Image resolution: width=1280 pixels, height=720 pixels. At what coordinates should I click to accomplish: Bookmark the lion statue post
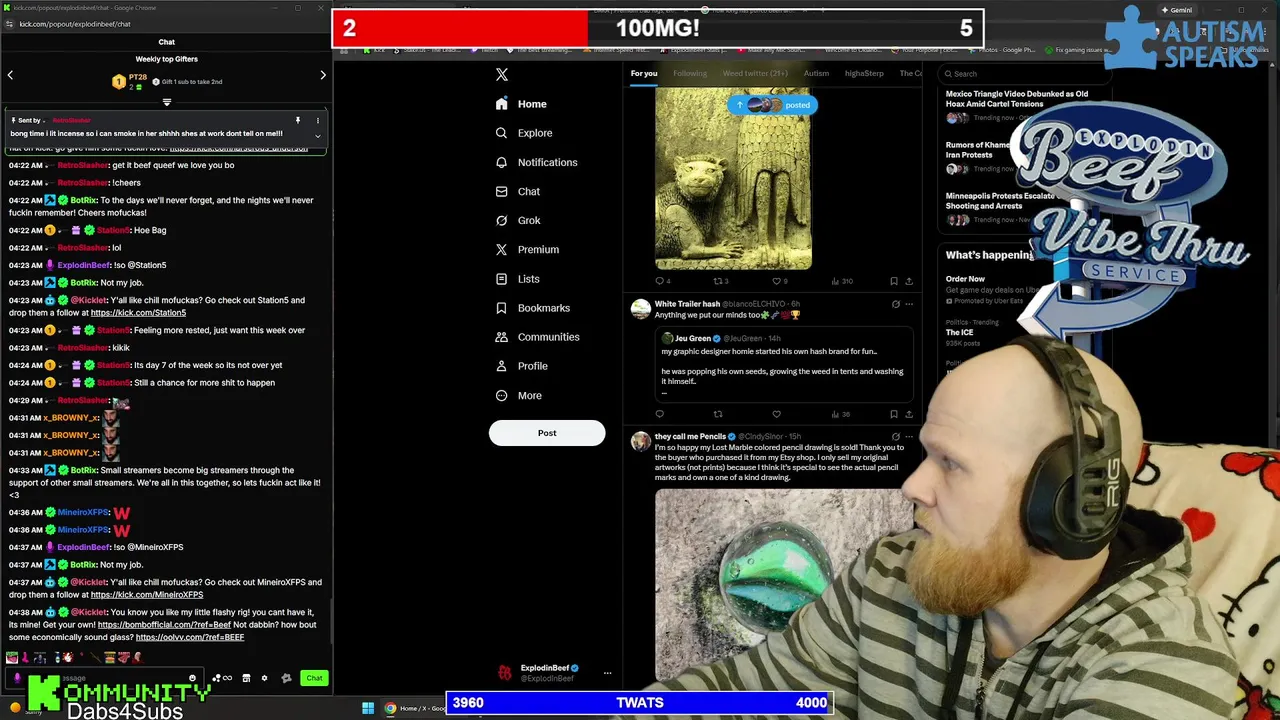(x=893, y=281)
